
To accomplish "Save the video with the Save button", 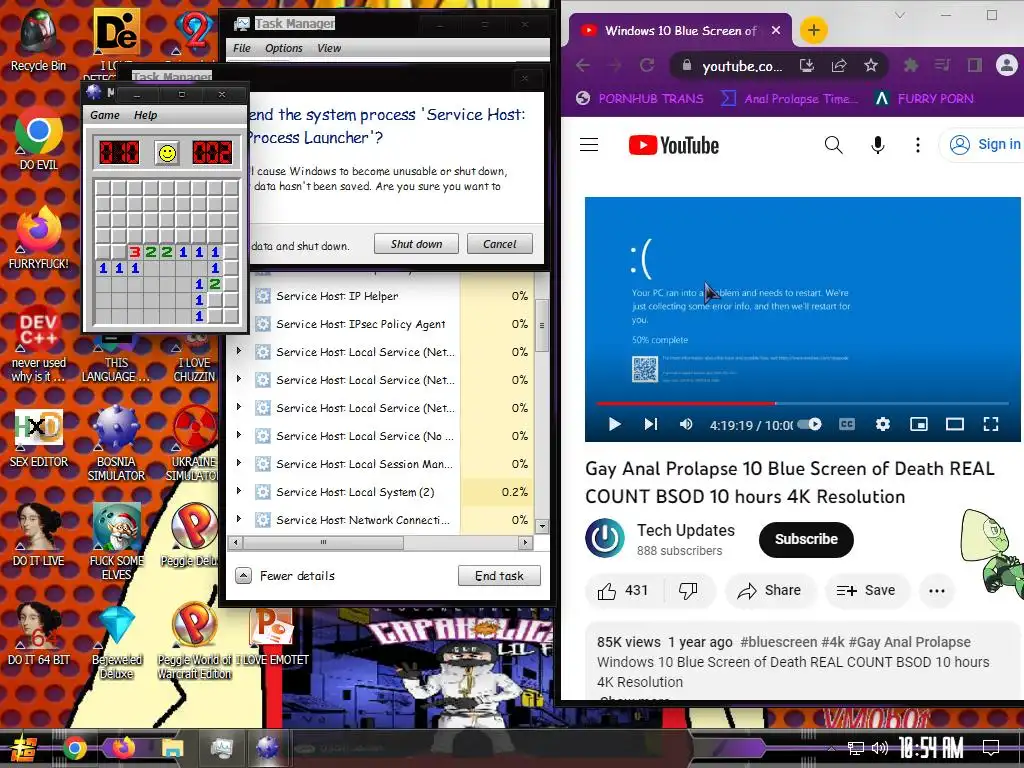I will click(867, 591).
